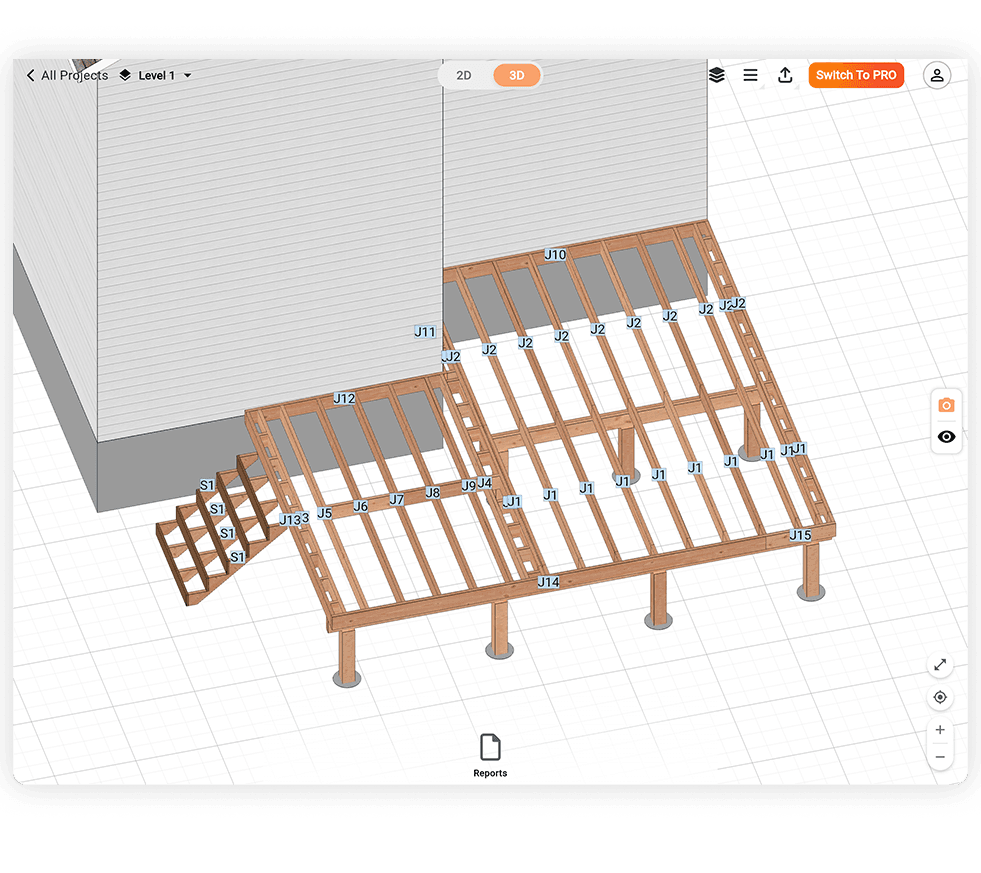This screenshot has width=981, height=873.
Task: Open Reports from the bottom bar
Action: pos(490,752)
